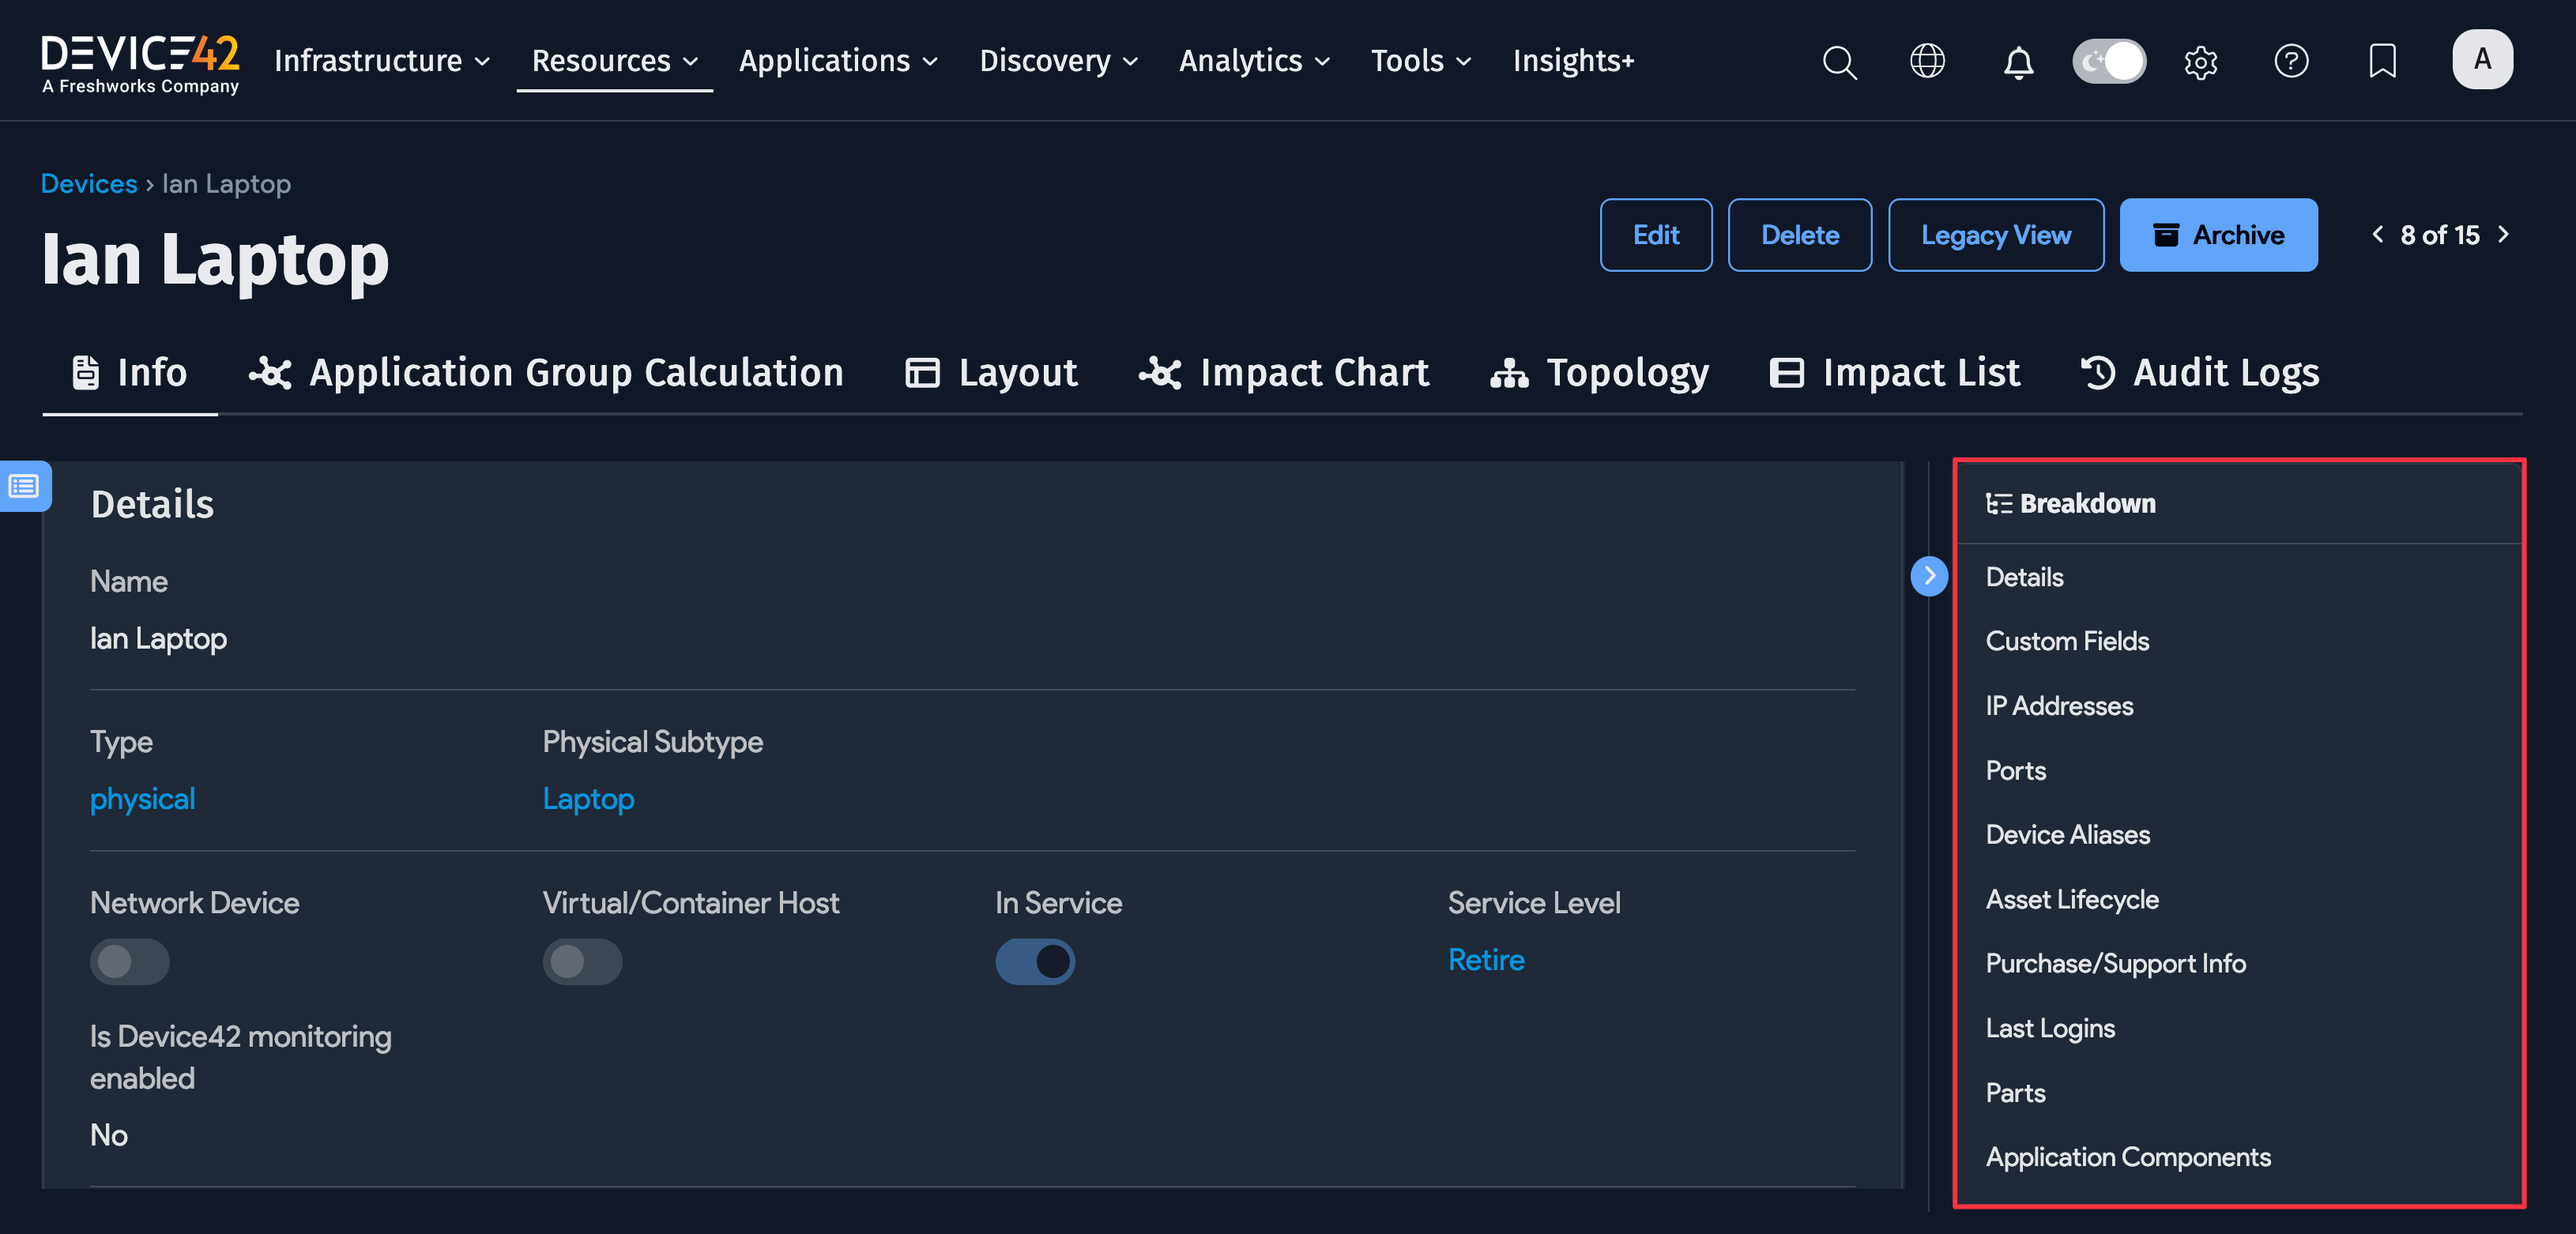Jump to IP Addresses in Breakdown

pyautogui.click(x=2058, y=706)
